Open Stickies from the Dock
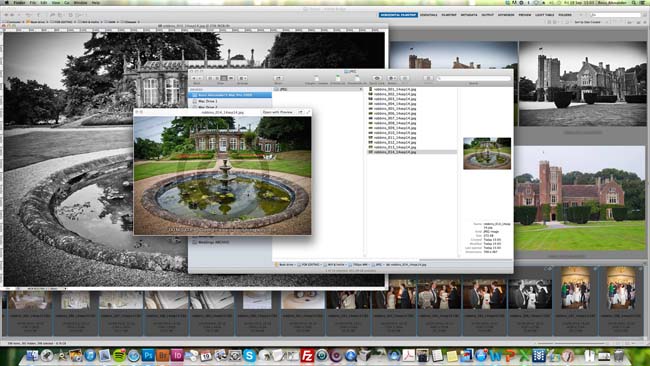 (452, 355)
